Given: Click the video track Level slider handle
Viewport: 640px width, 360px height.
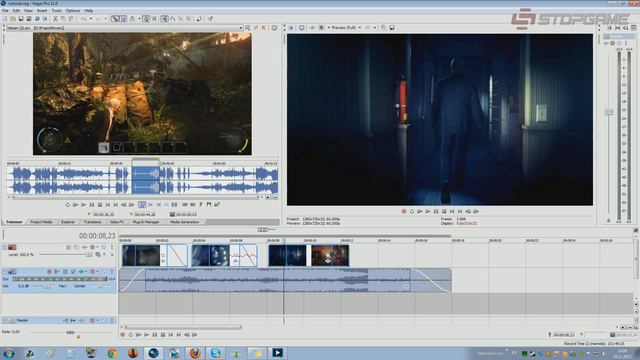Looking at the screenshot, I should tap(89, 255).
